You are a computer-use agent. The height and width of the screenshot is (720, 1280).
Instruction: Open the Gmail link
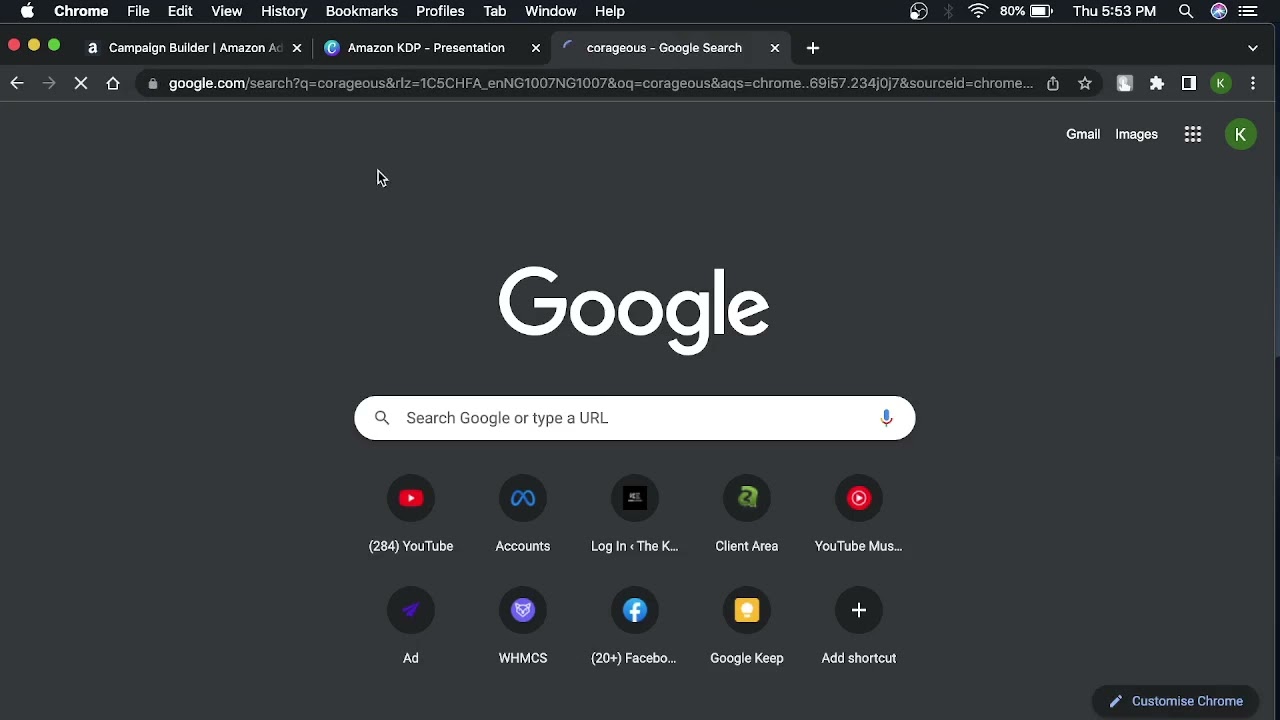point(1083,134)
